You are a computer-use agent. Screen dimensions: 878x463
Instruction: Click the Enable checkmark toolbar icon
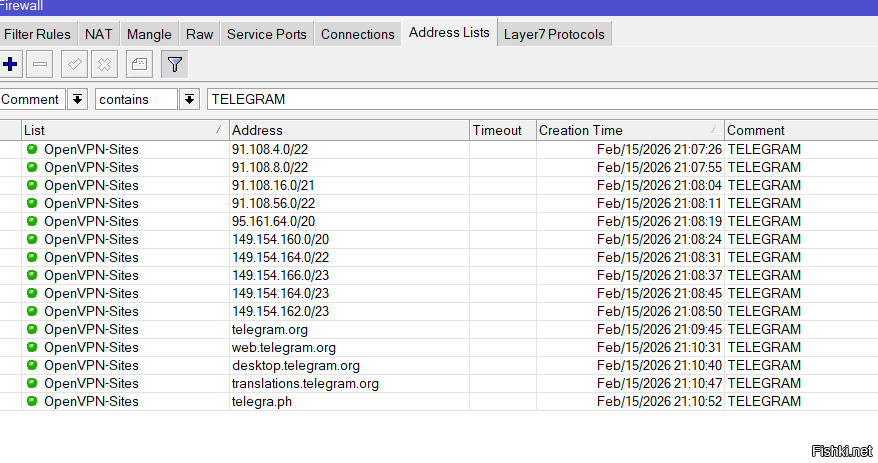[74, 65]
